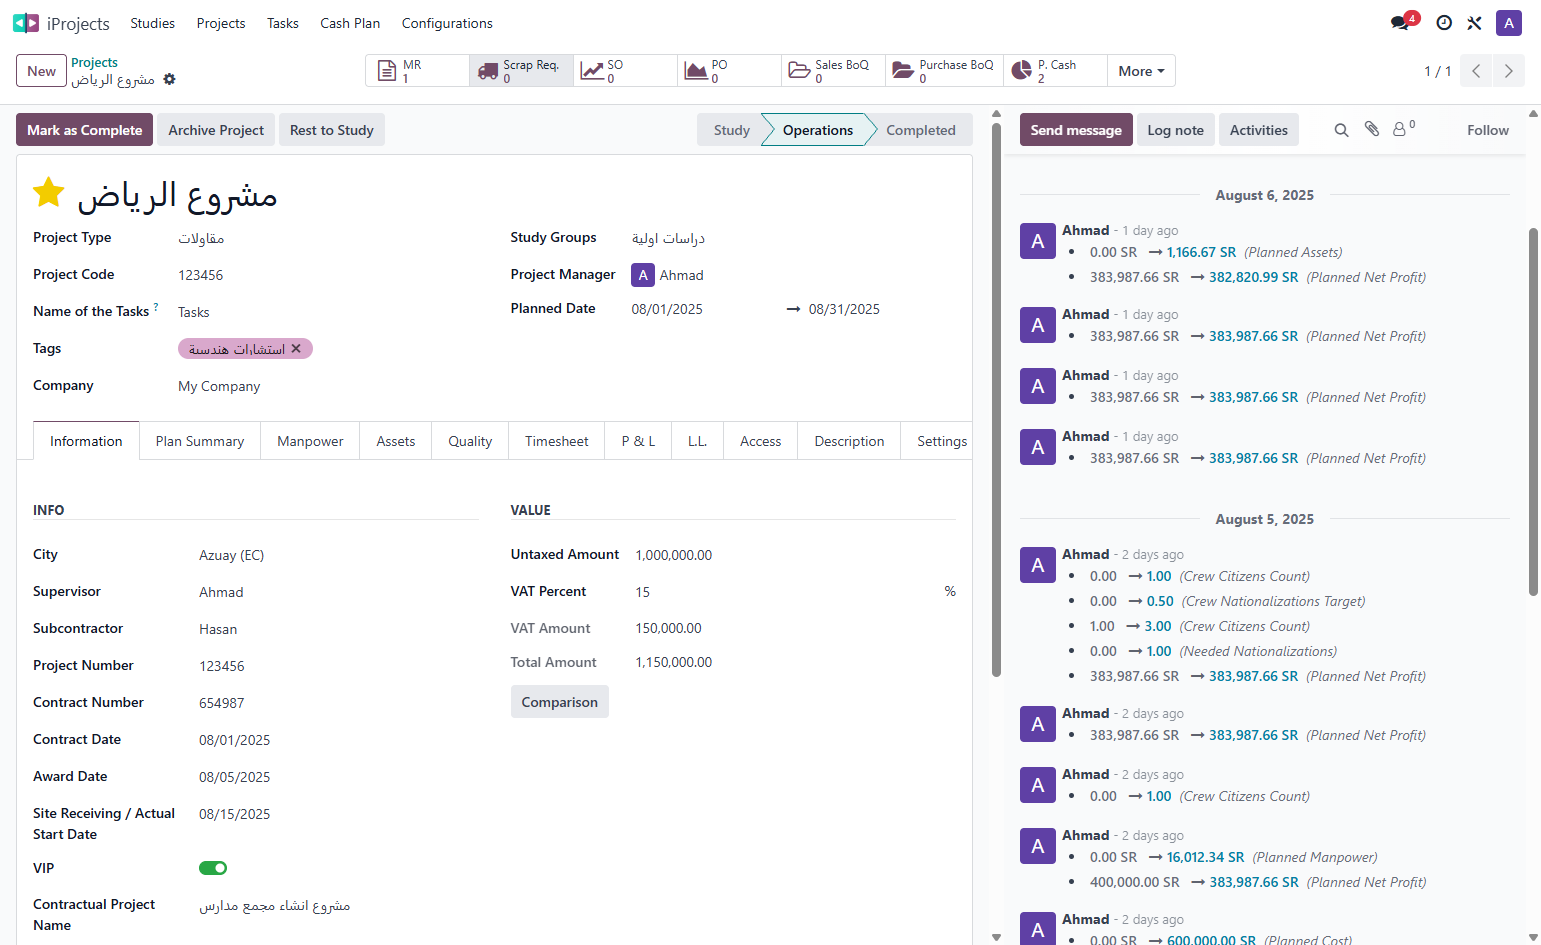Click the Send message button

tap(1076, 130)
